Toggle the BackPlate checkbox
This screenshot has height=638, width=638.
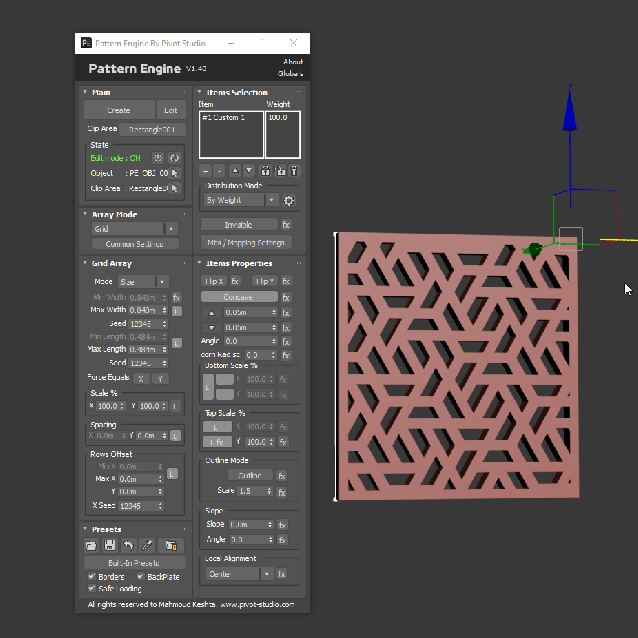pos(140,576)
